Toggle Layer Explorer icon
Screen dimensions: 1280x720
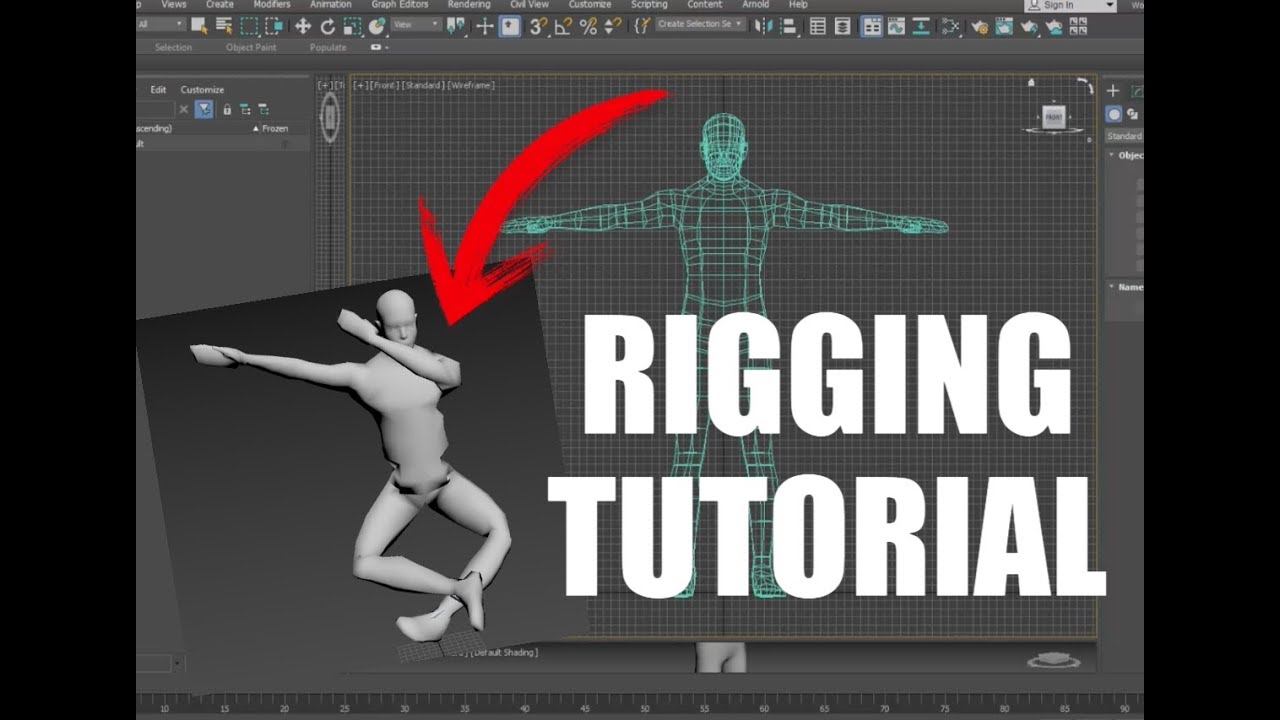[x=842, y=26]
